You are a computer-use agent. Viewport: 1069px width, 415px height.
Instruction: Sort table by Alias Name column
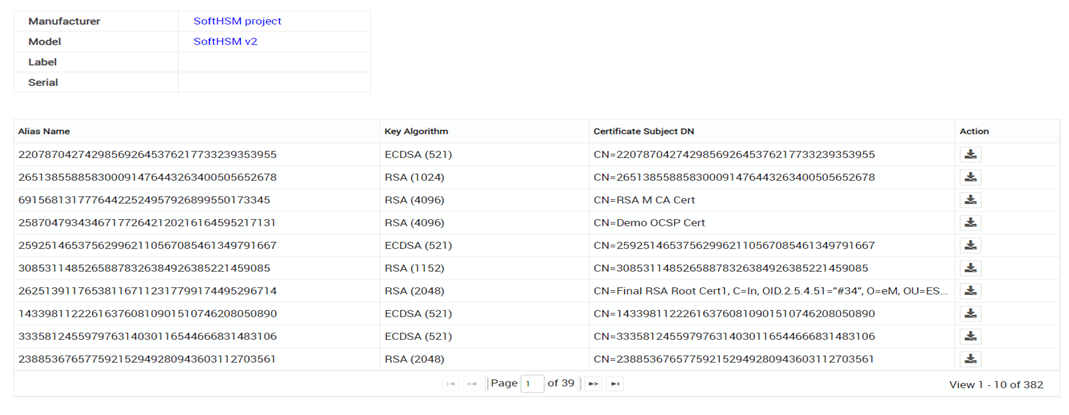(x=44, y=131)
